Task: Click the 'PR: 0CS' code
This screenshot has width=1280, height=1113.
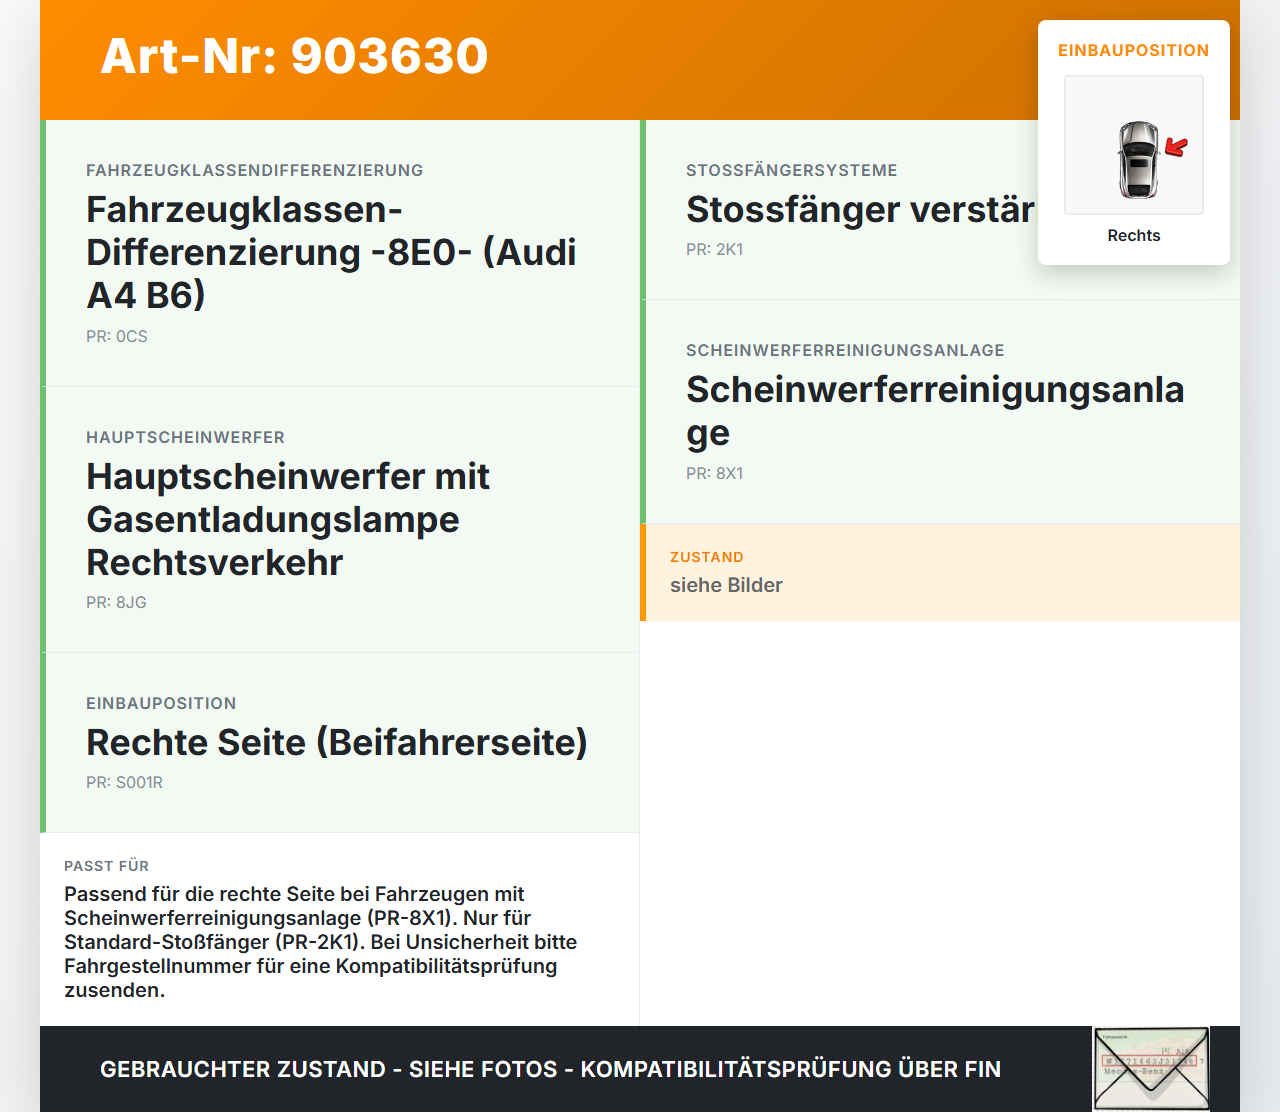Action: [117, 336]
